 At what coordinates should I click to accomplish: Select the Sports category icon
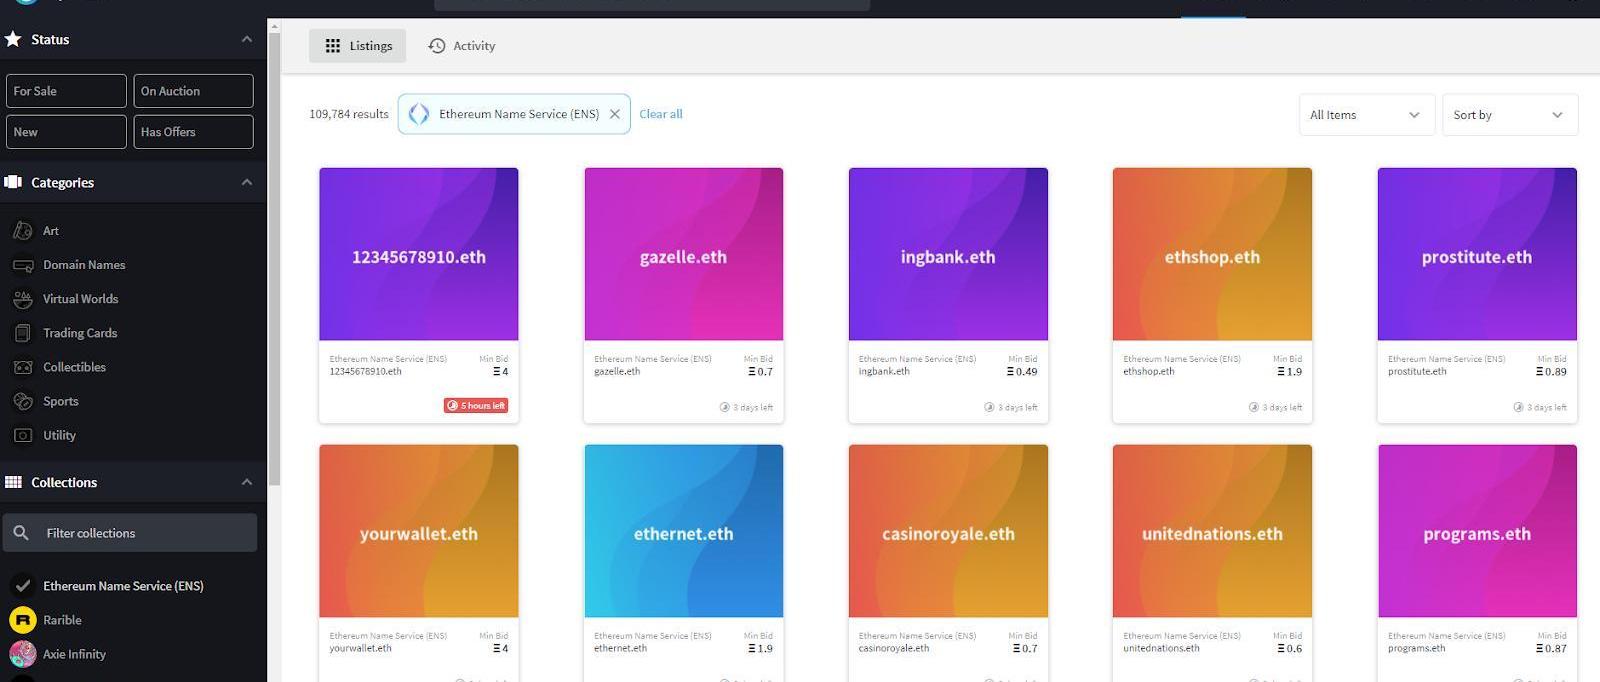(x=23, y=401)
